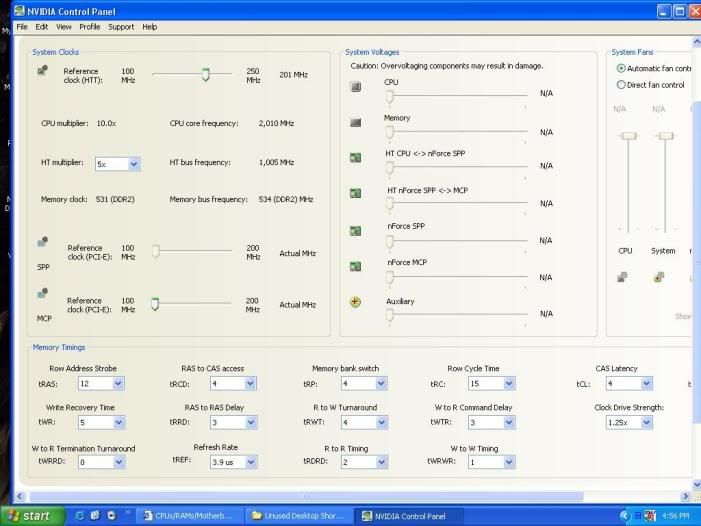
Task: Click the yellow Auxiliary voltage icon
Action: 355,302
